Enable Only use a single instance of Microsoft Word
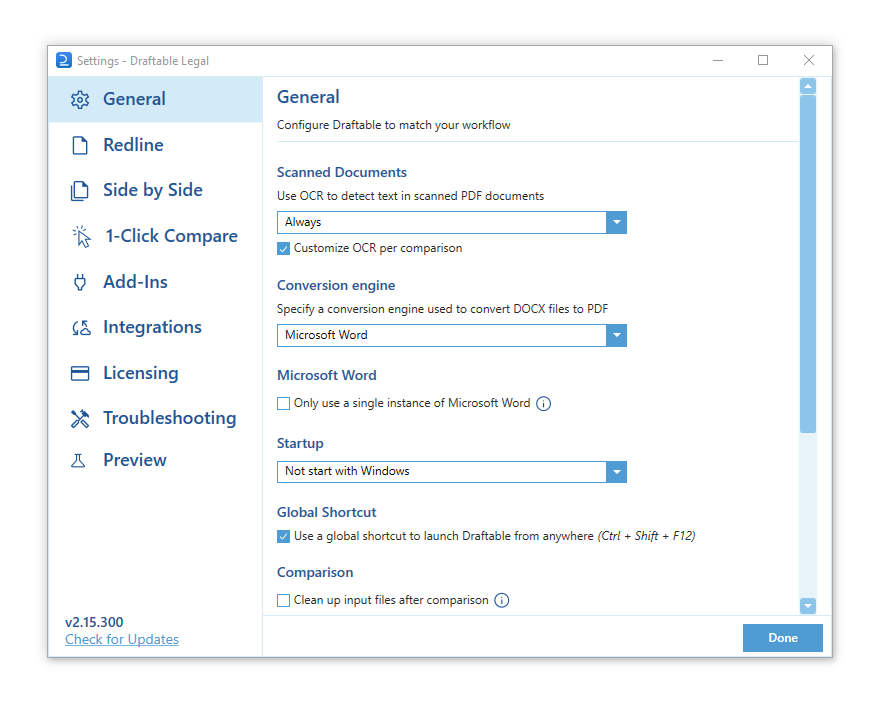The width and height of the screenshot is (887, 703). click(283, 404)
